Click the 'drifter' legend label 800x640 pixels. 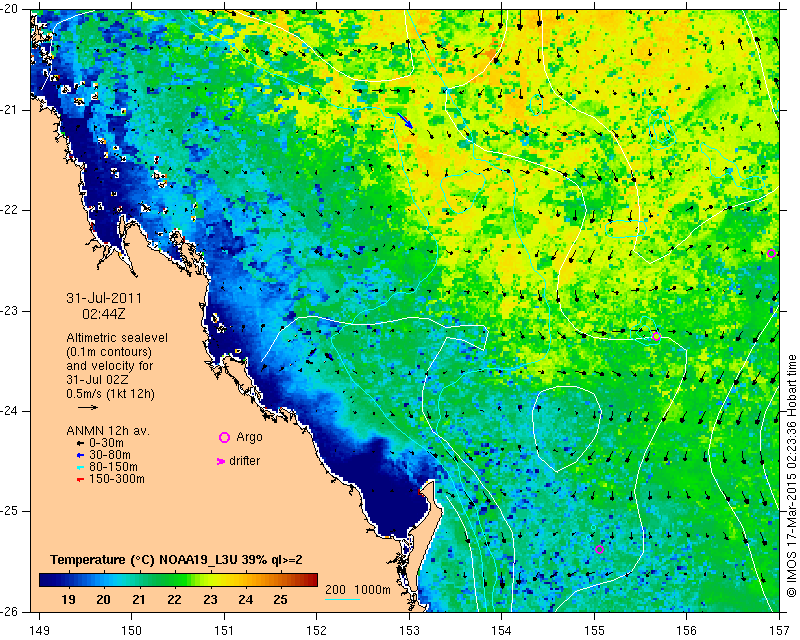(244, 461)
